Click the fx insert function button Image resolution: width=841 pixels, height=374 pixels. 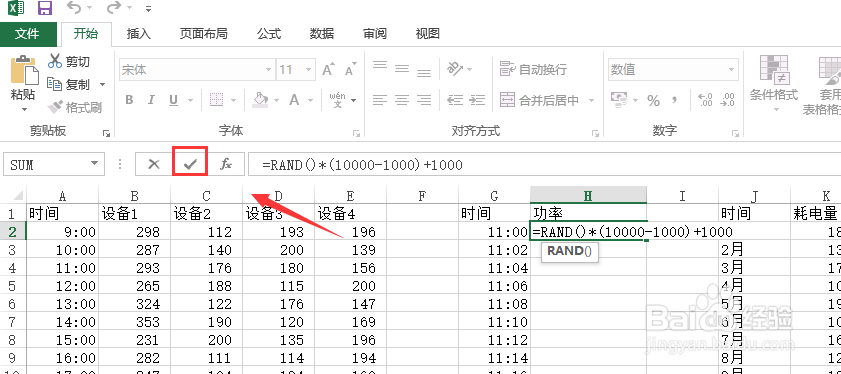tap(226, 164)
